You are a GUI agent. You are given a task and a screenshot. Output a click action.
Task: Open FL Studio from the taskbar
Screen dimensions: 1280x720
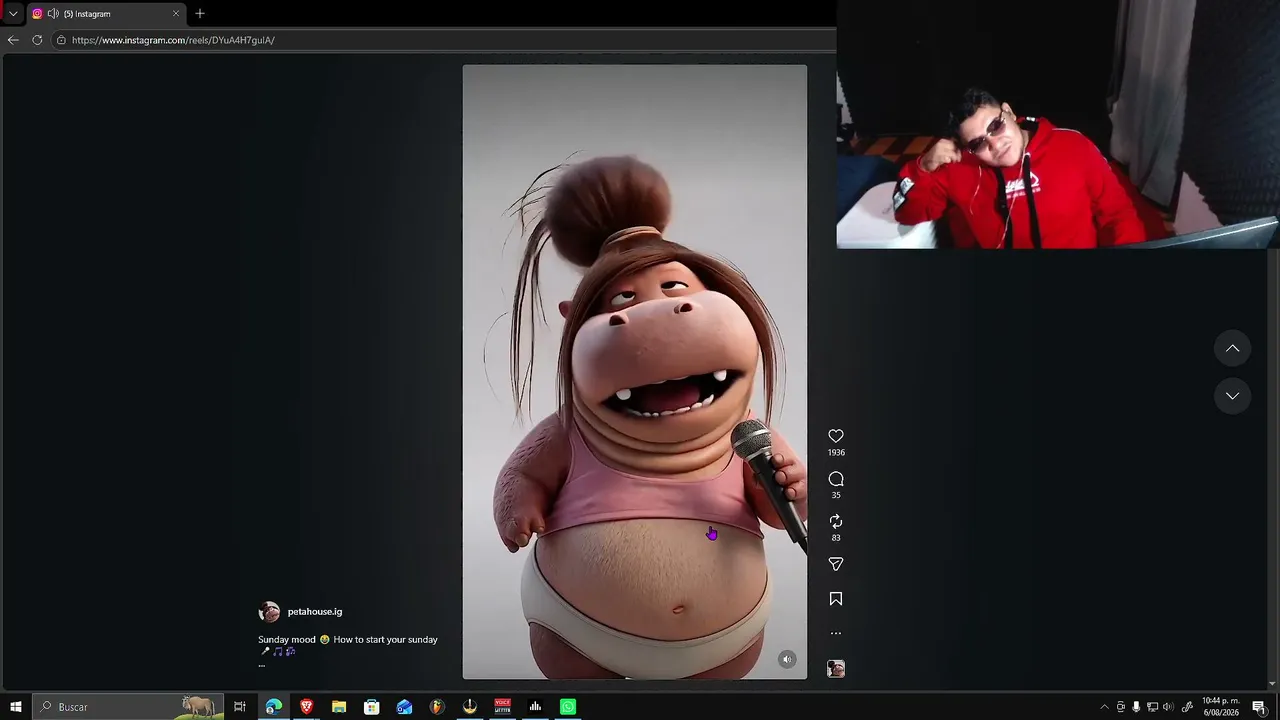point(437,707)
